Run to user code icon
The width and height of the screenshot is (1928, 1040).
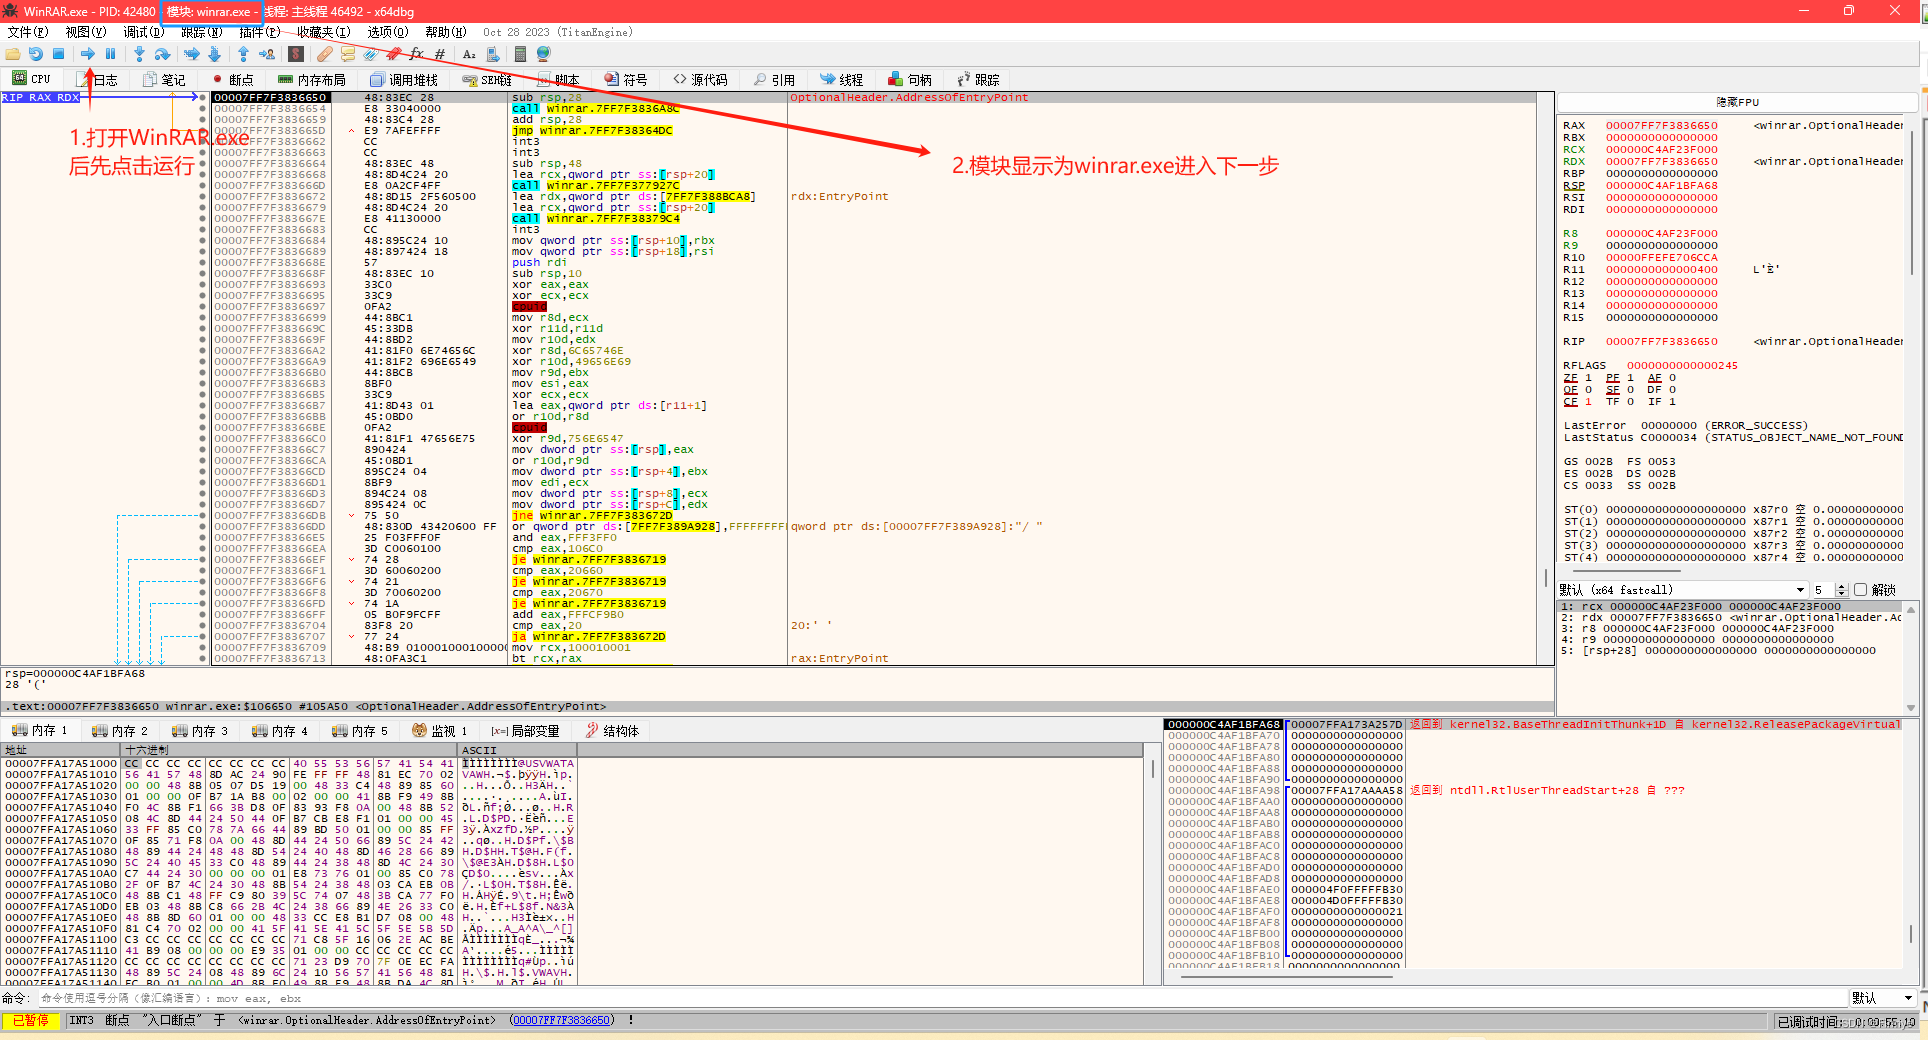267,54
